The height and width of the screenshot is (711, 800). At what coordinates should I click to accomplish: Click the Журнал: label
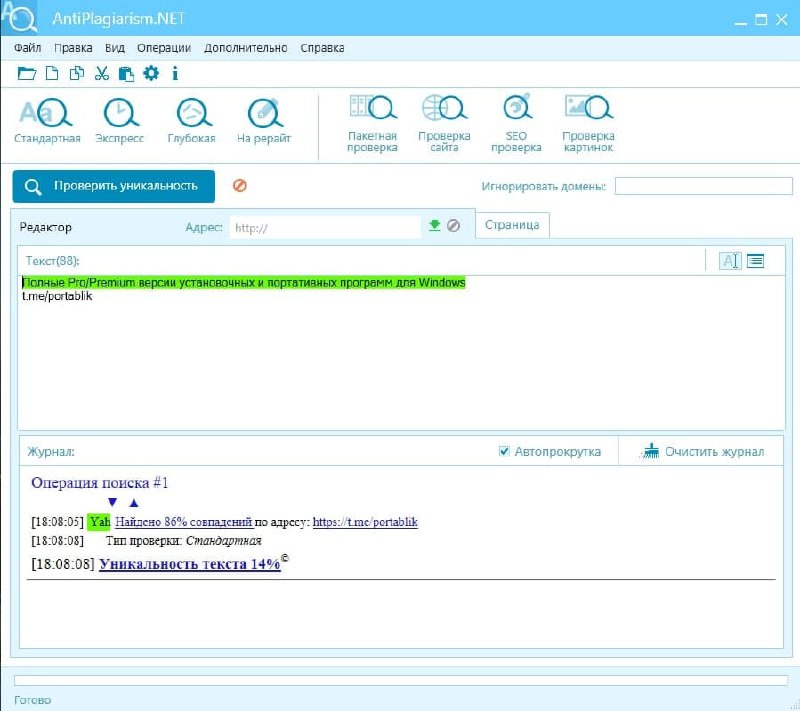[x=51, y=451]
